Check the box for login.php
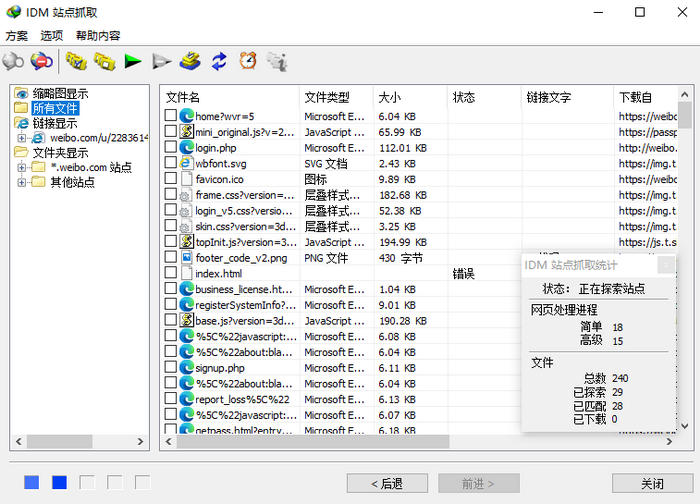700x504 pixels. (171, 146)
